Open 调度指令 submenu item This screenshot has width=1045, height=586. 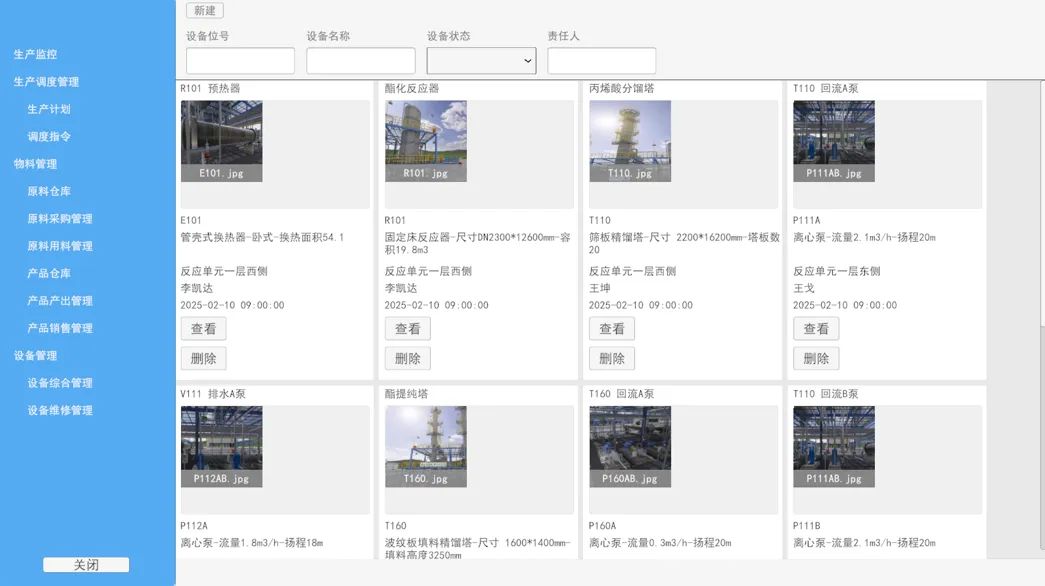tap(49, 136)
